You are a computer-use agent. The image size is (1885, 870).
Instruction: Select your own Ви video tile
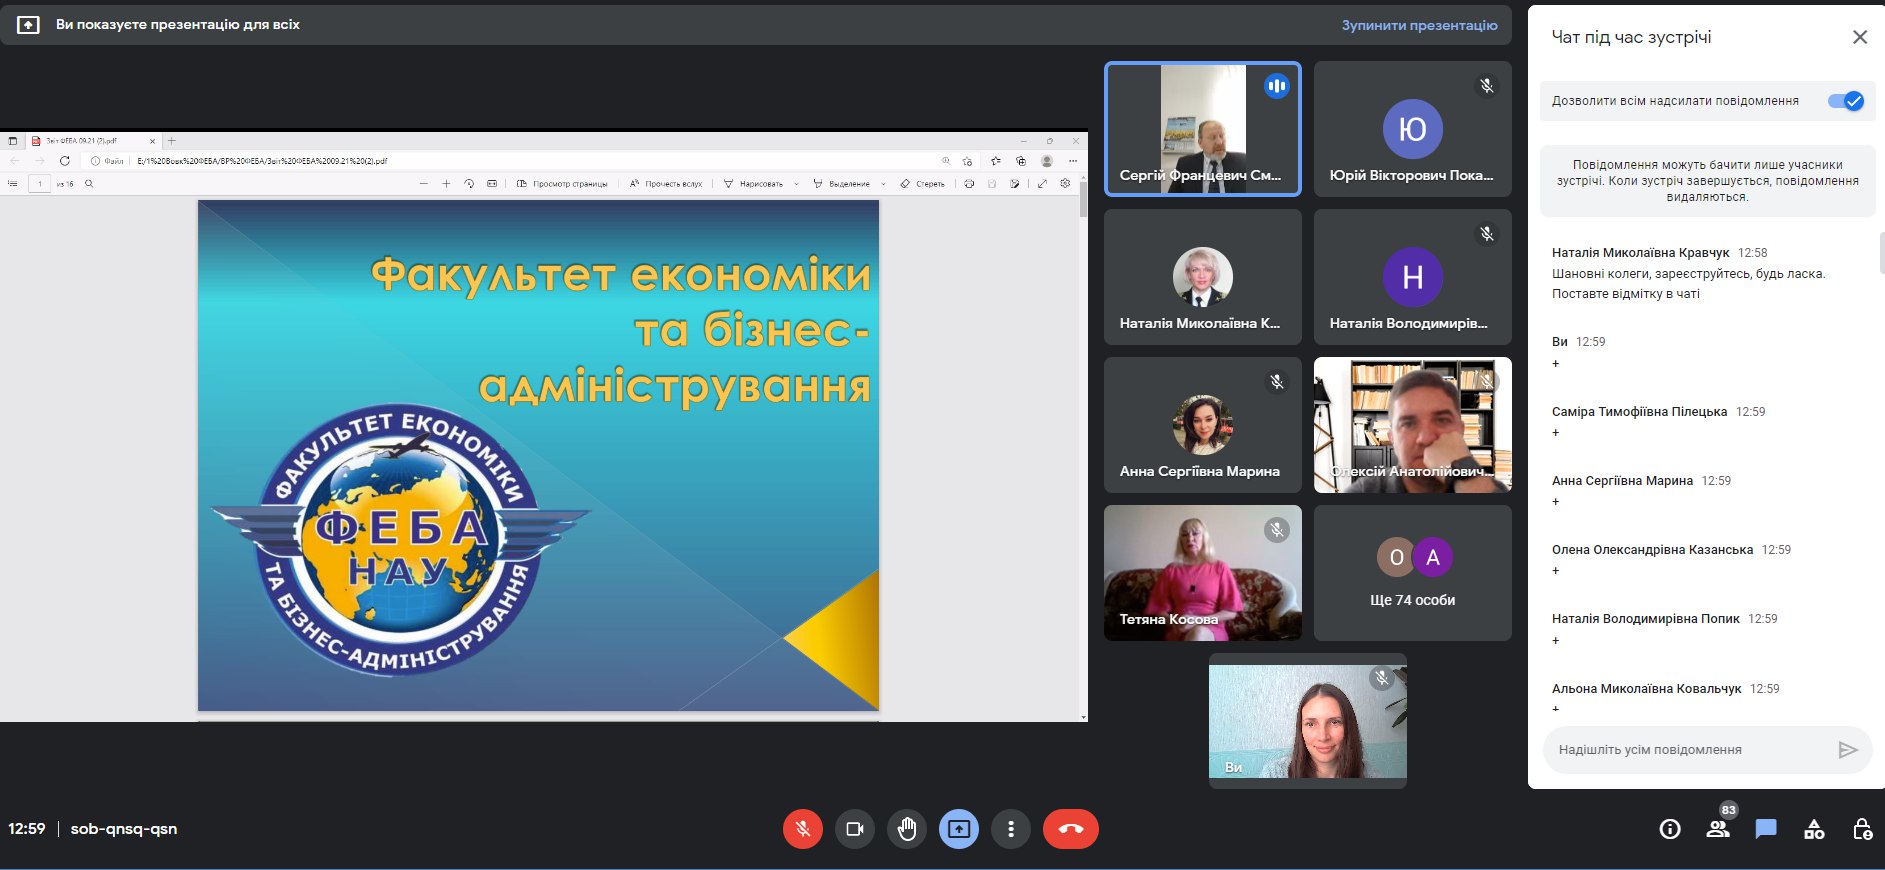coord(1308,721)
